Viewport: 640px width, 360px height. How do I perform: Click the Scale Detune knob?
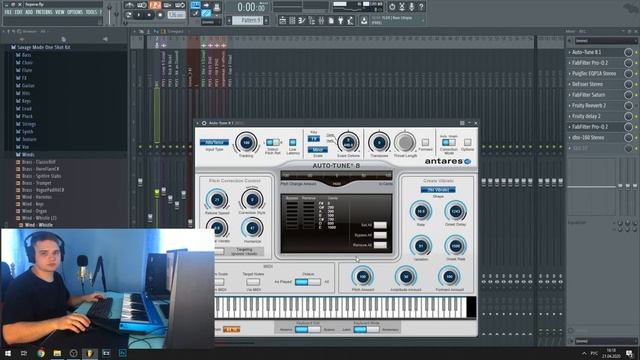348,142
